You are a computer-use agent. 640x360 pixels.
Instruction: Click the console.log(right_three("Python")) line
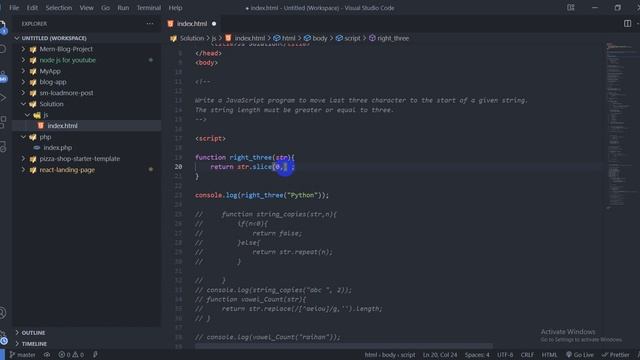click(x=262, y=195)
